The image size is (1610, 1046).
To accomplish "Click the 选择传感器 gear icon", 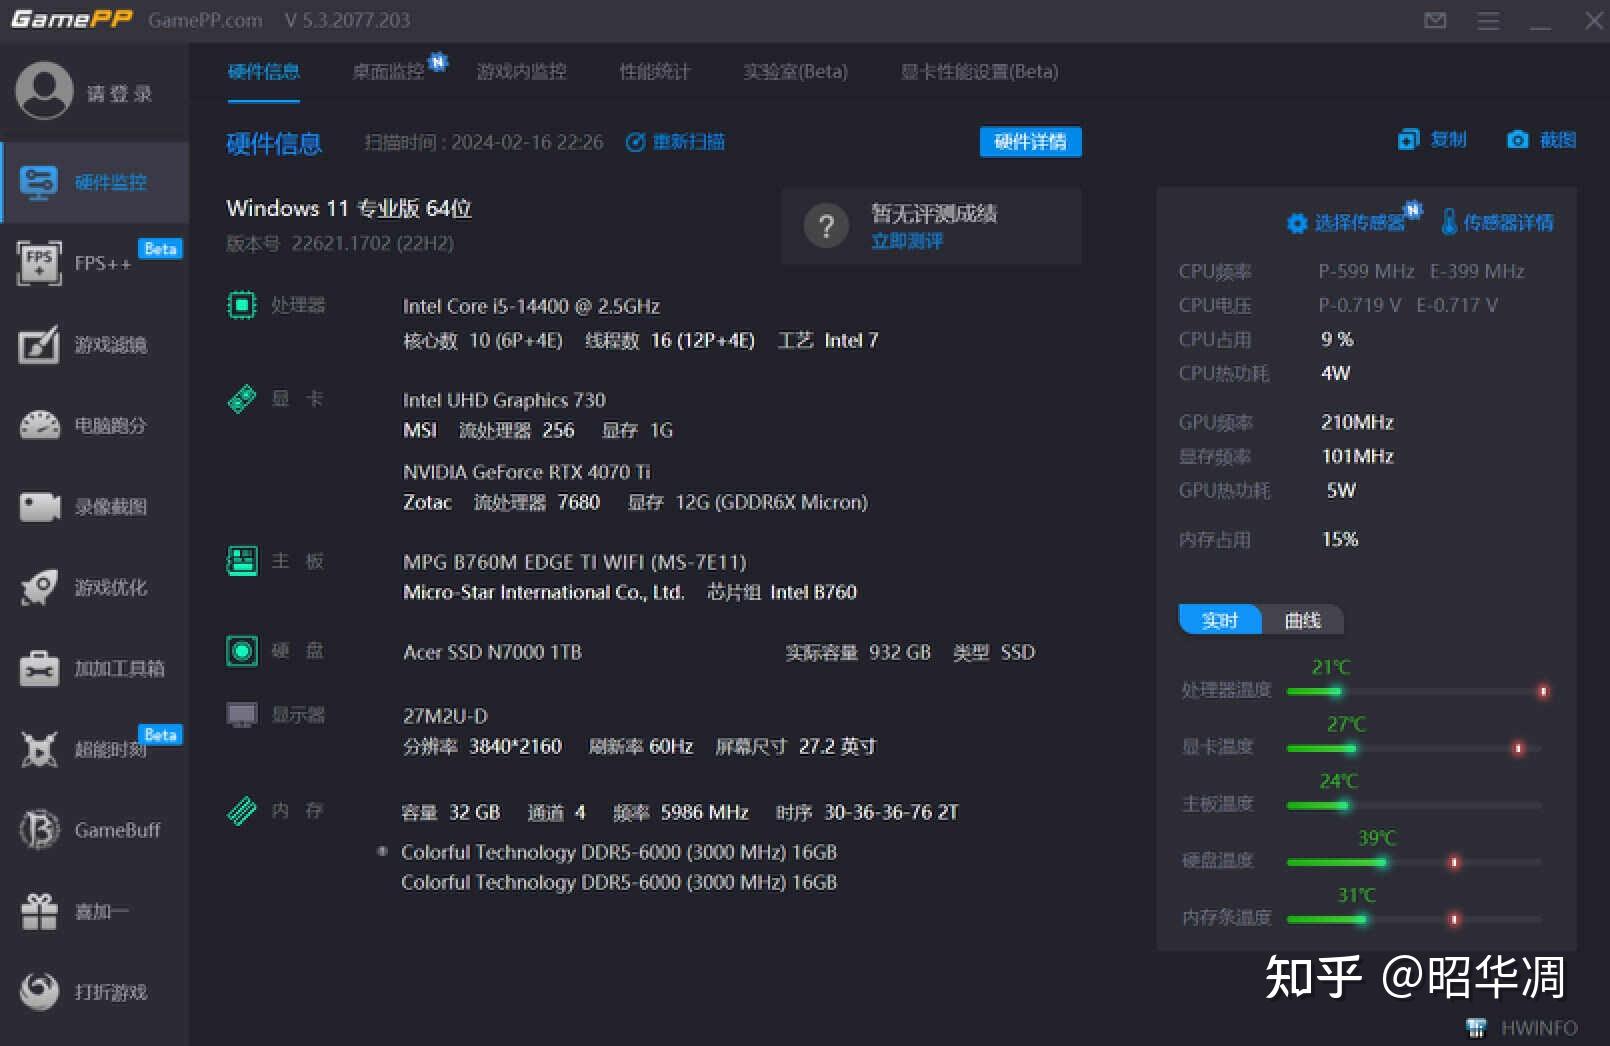I will tap(1297, 223).
